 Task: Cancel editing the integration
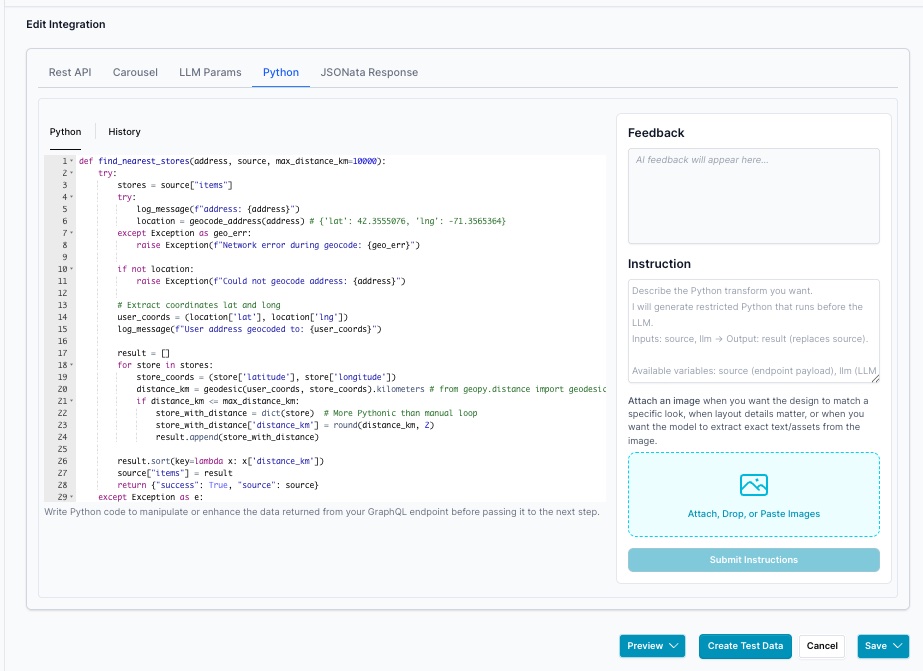coord(821,646)
